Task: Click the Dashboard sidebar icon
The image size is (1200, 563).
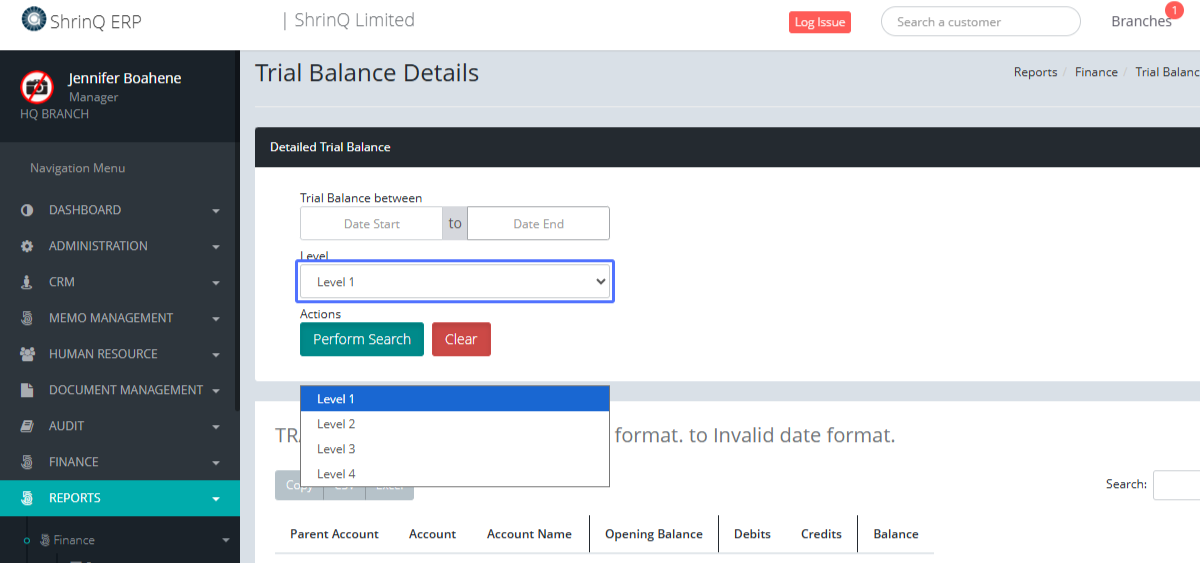Action: pyautogui.click(x=27, y=210)
